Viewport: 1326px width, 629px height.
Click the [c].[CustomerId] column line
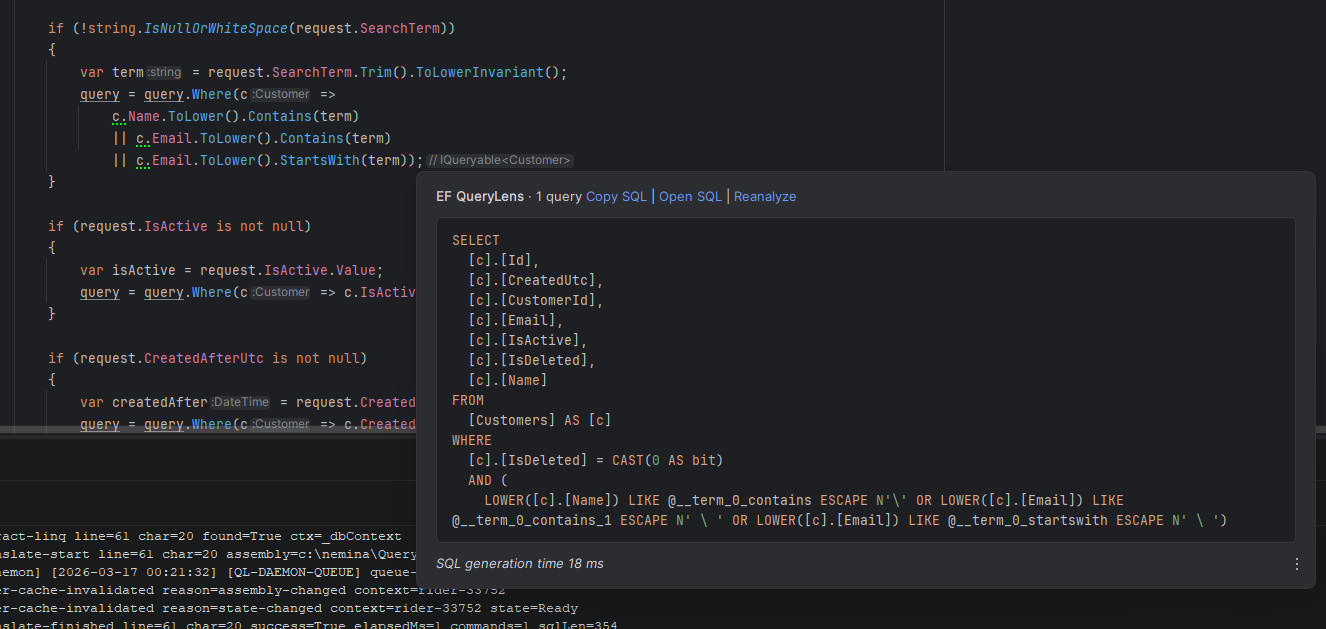pyautogui.click(x=536, y=301)
